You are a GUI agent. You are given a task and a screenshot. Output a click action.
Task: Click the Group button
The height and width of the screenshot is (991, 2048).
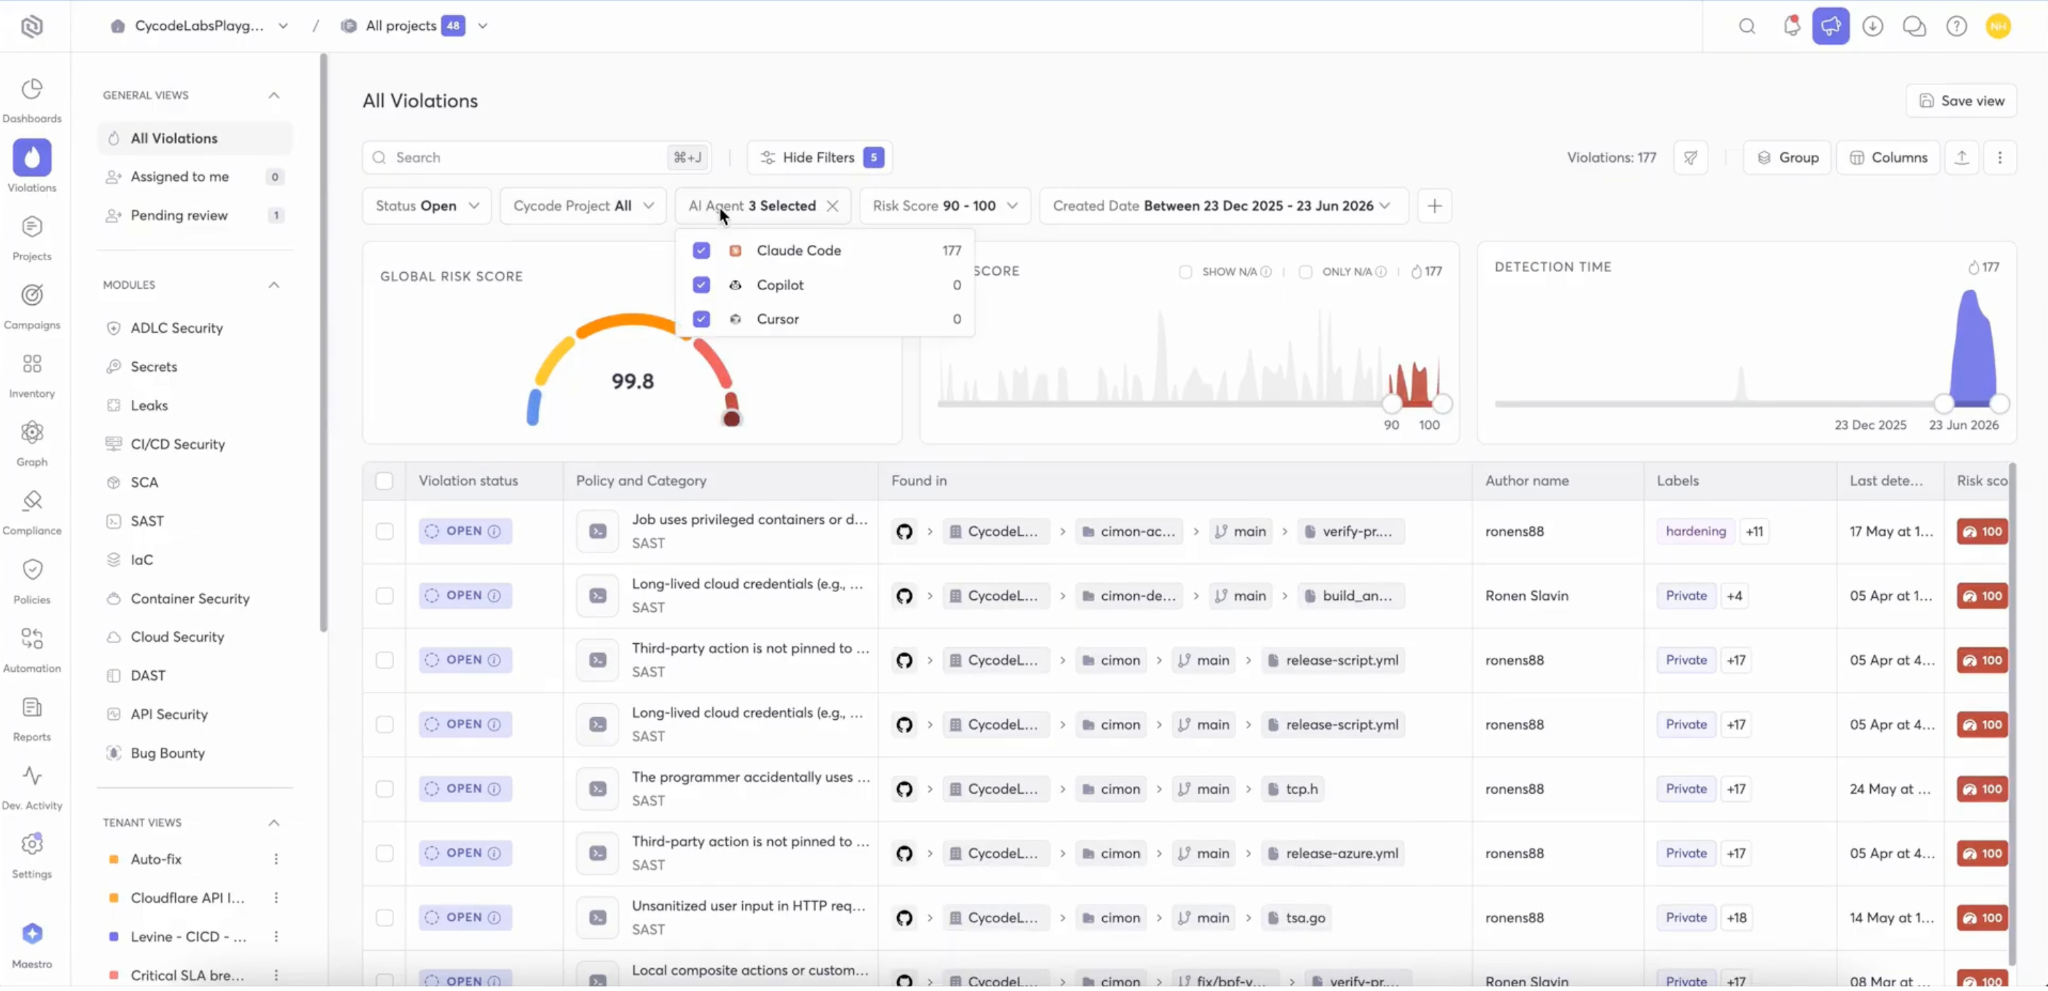point(1787,157)
